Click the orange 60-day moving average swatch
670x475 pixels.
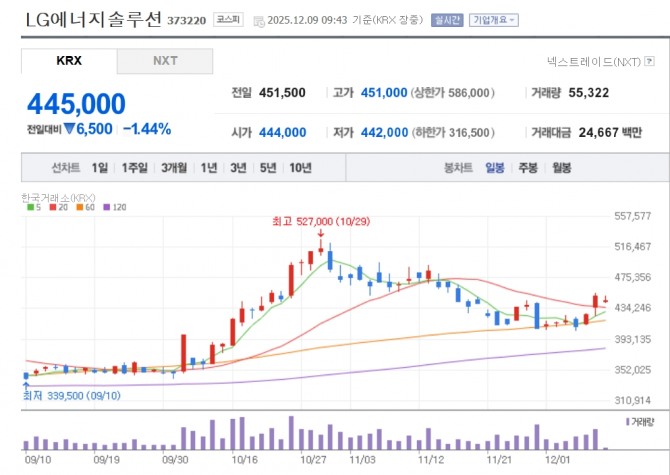coord(80,208)
